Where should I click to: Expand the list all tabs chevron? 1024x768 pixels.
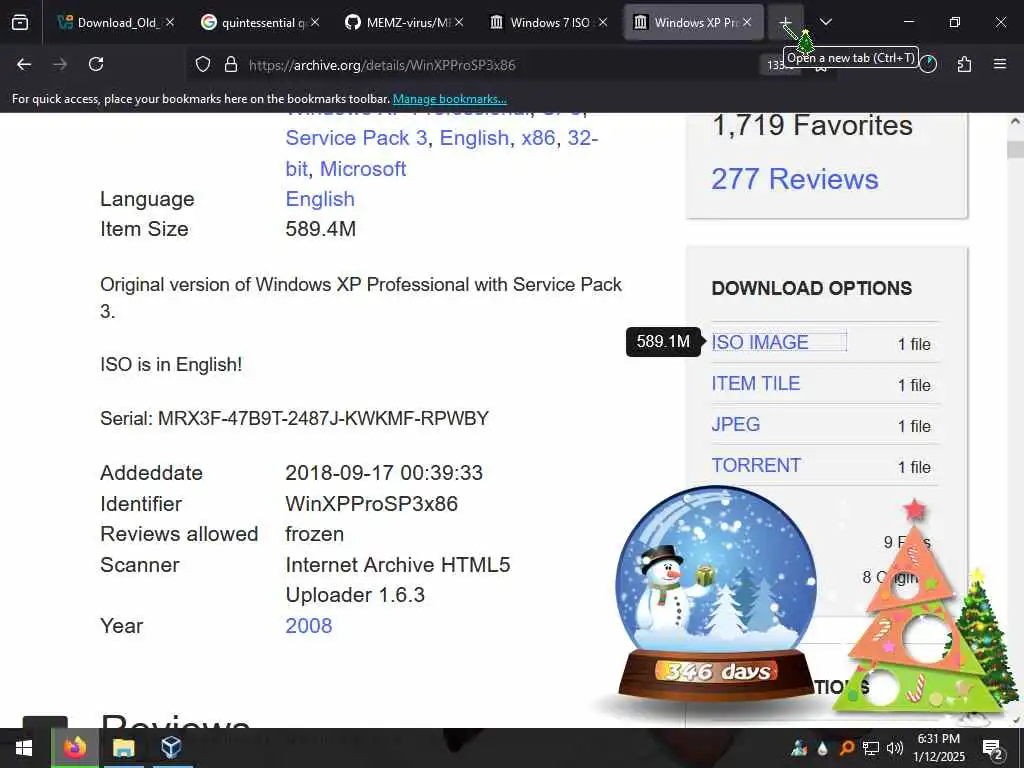point(825,22)
